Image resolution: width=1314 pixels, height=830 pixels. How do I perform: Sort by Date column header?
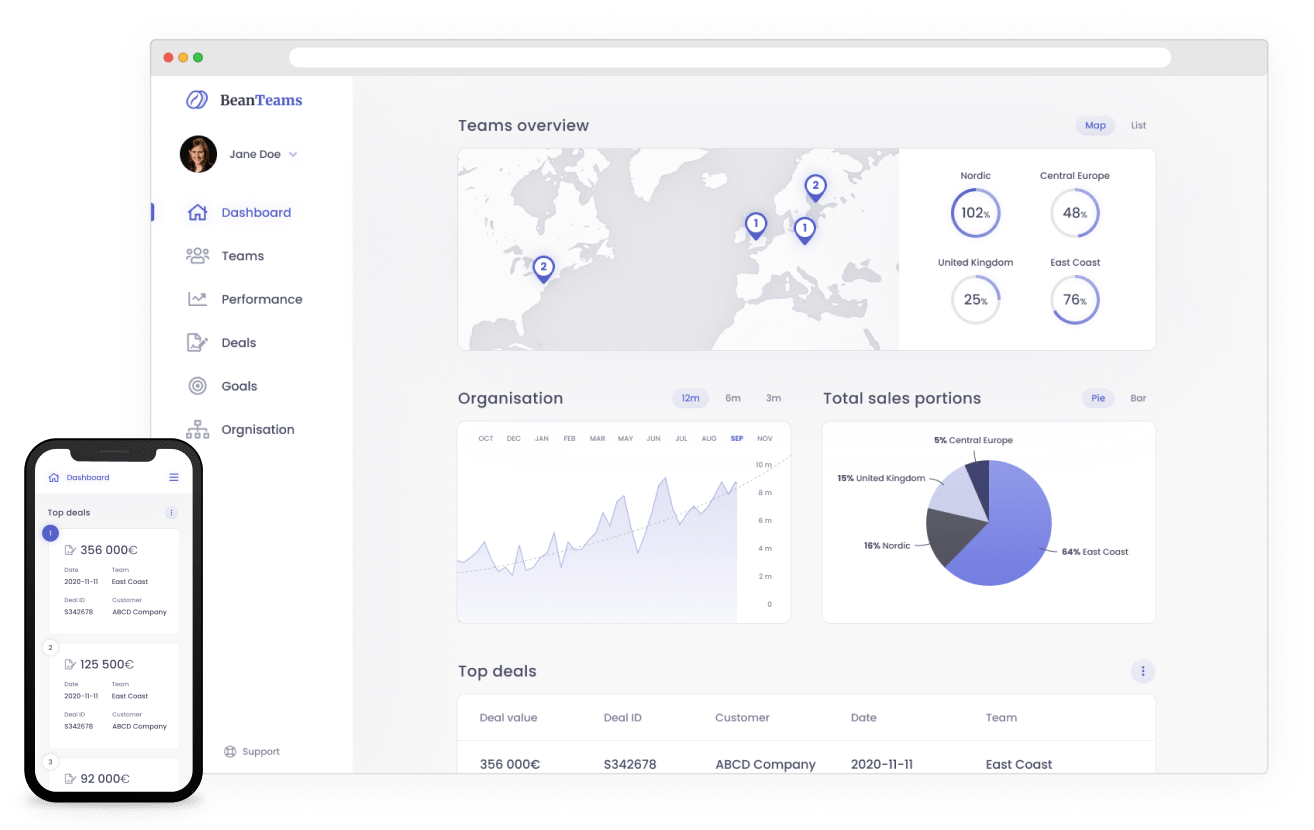[864, 717]
